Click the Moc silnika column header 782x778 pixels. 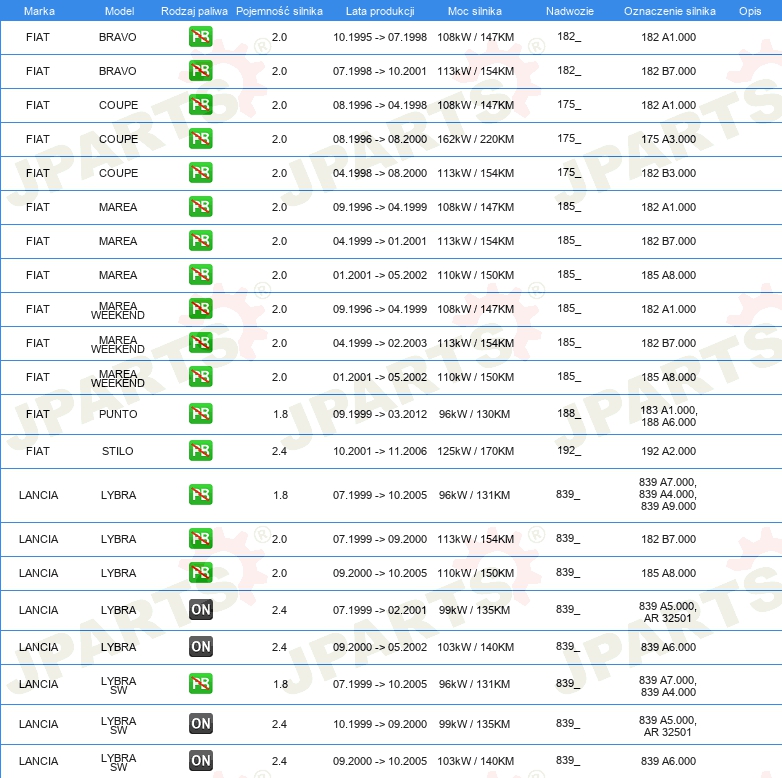[x=475, y=10]
